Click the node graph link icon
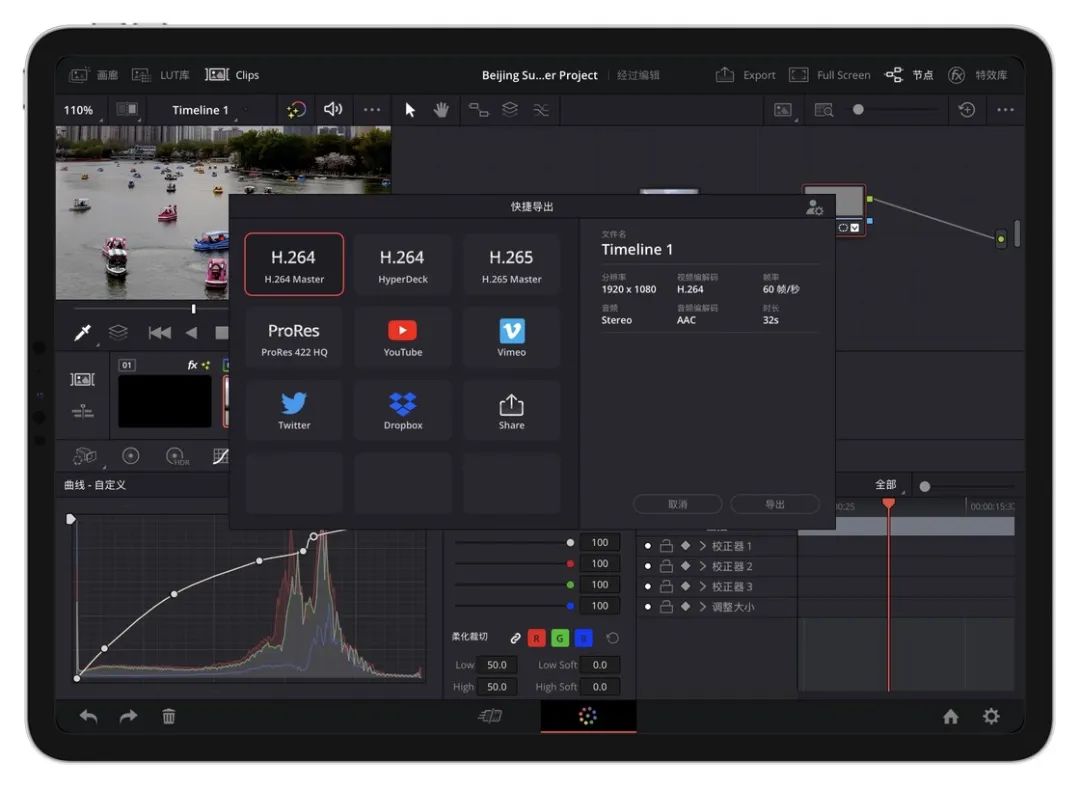Viewport: 1080px width, 789px height. 478,109
